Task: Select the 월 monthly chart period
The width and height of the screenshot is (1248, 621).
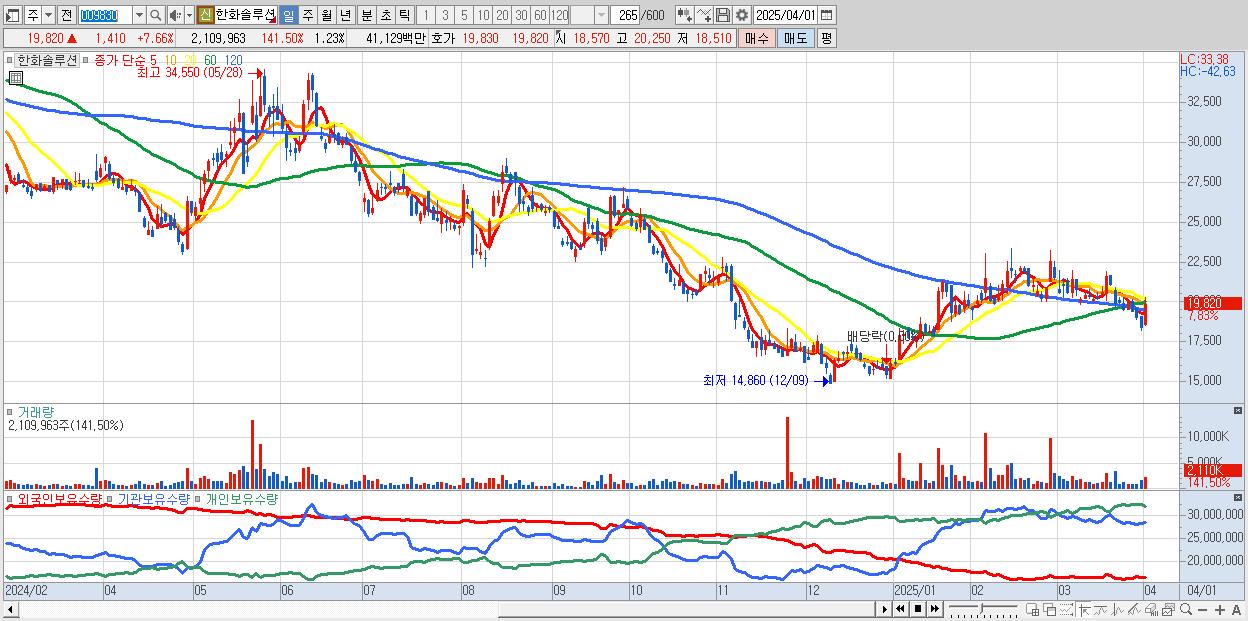Action: [x=326, y=15]
